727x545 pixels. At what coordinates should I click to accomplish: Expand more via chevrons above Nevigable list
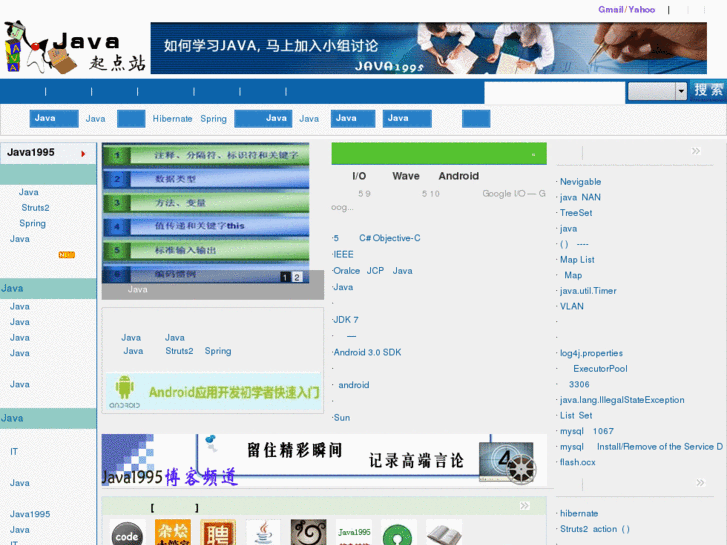tap(695, 151)
